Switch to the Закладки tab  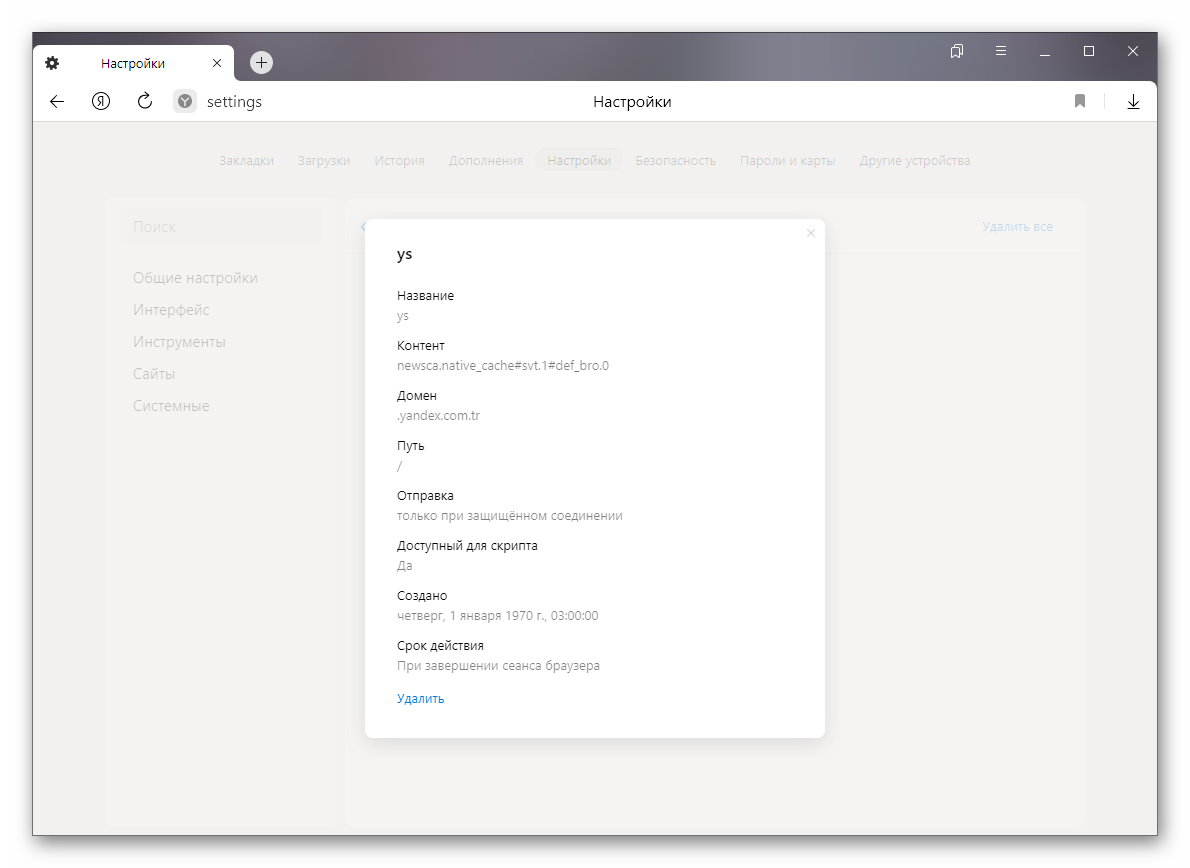click(x=246, y=161)
